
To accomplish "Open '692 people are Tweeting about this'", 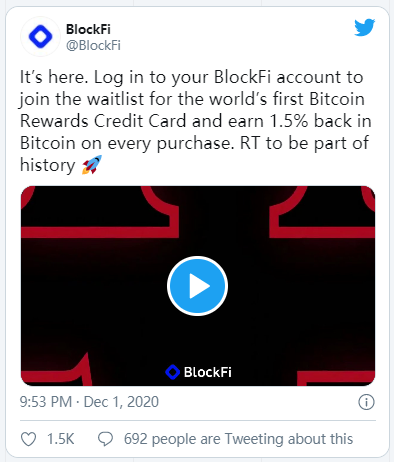I will pyautogui.click(x=238, y=439).
